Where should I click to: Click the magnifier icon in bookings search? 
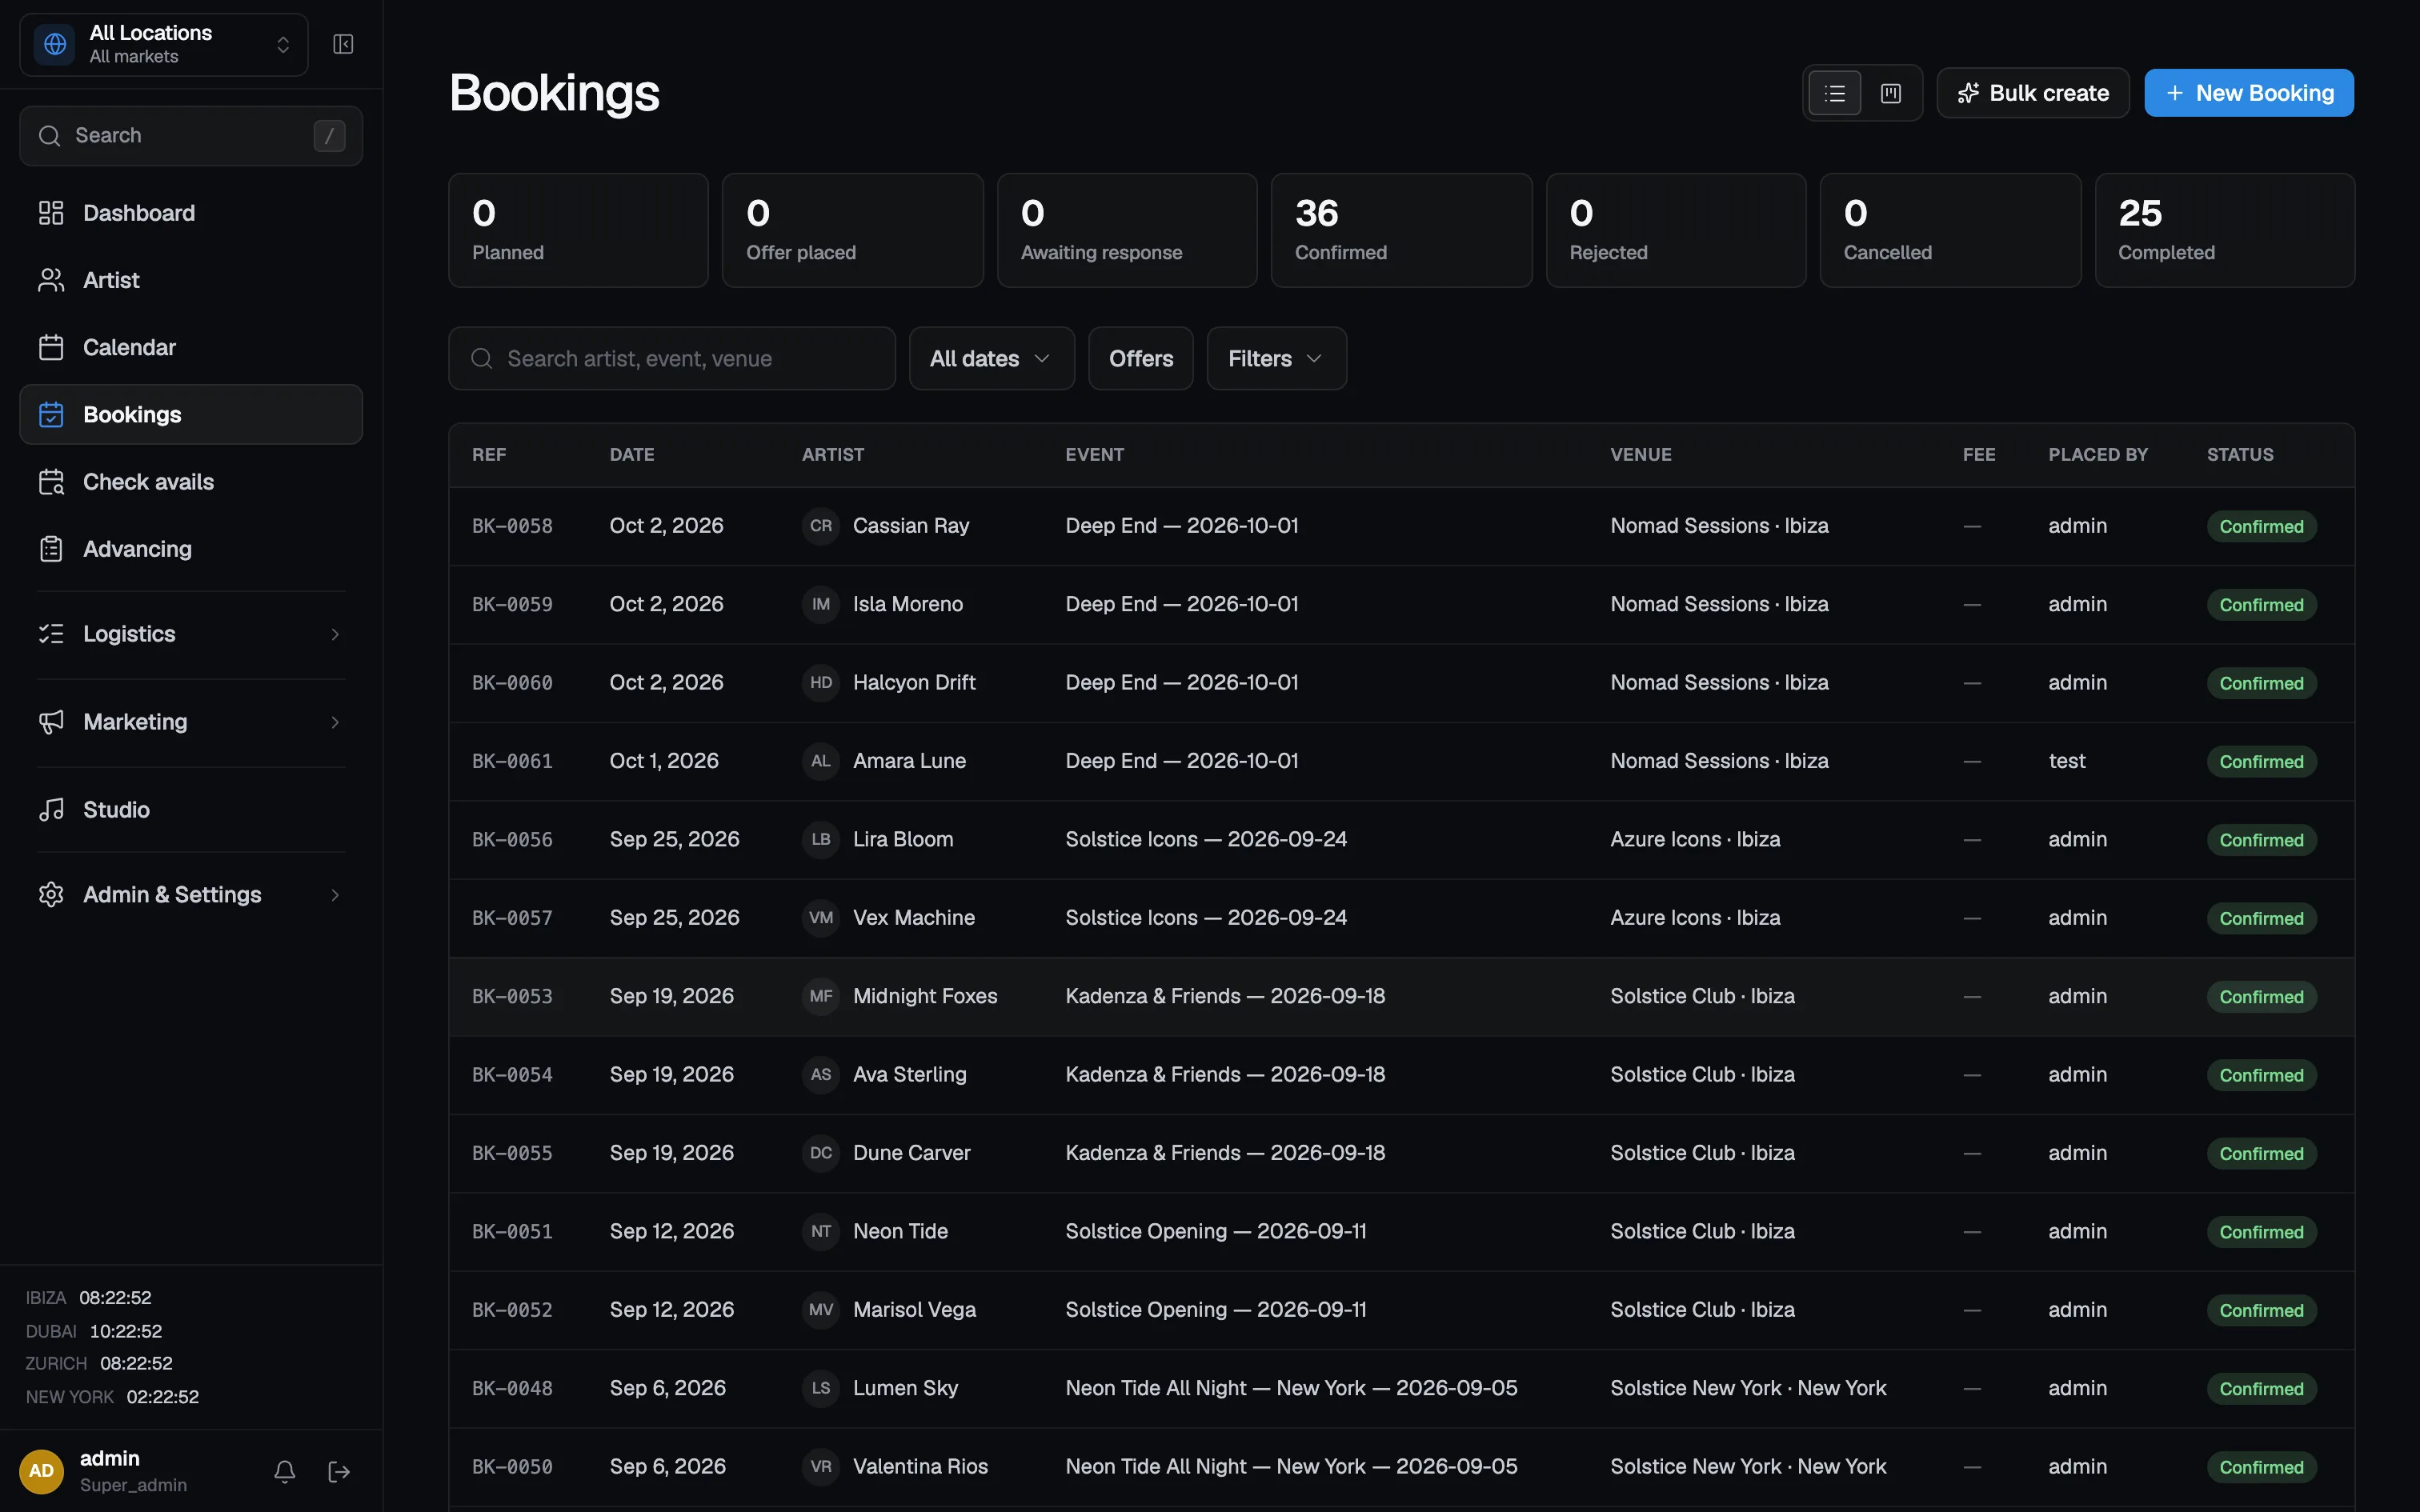(x=482, y=358)
